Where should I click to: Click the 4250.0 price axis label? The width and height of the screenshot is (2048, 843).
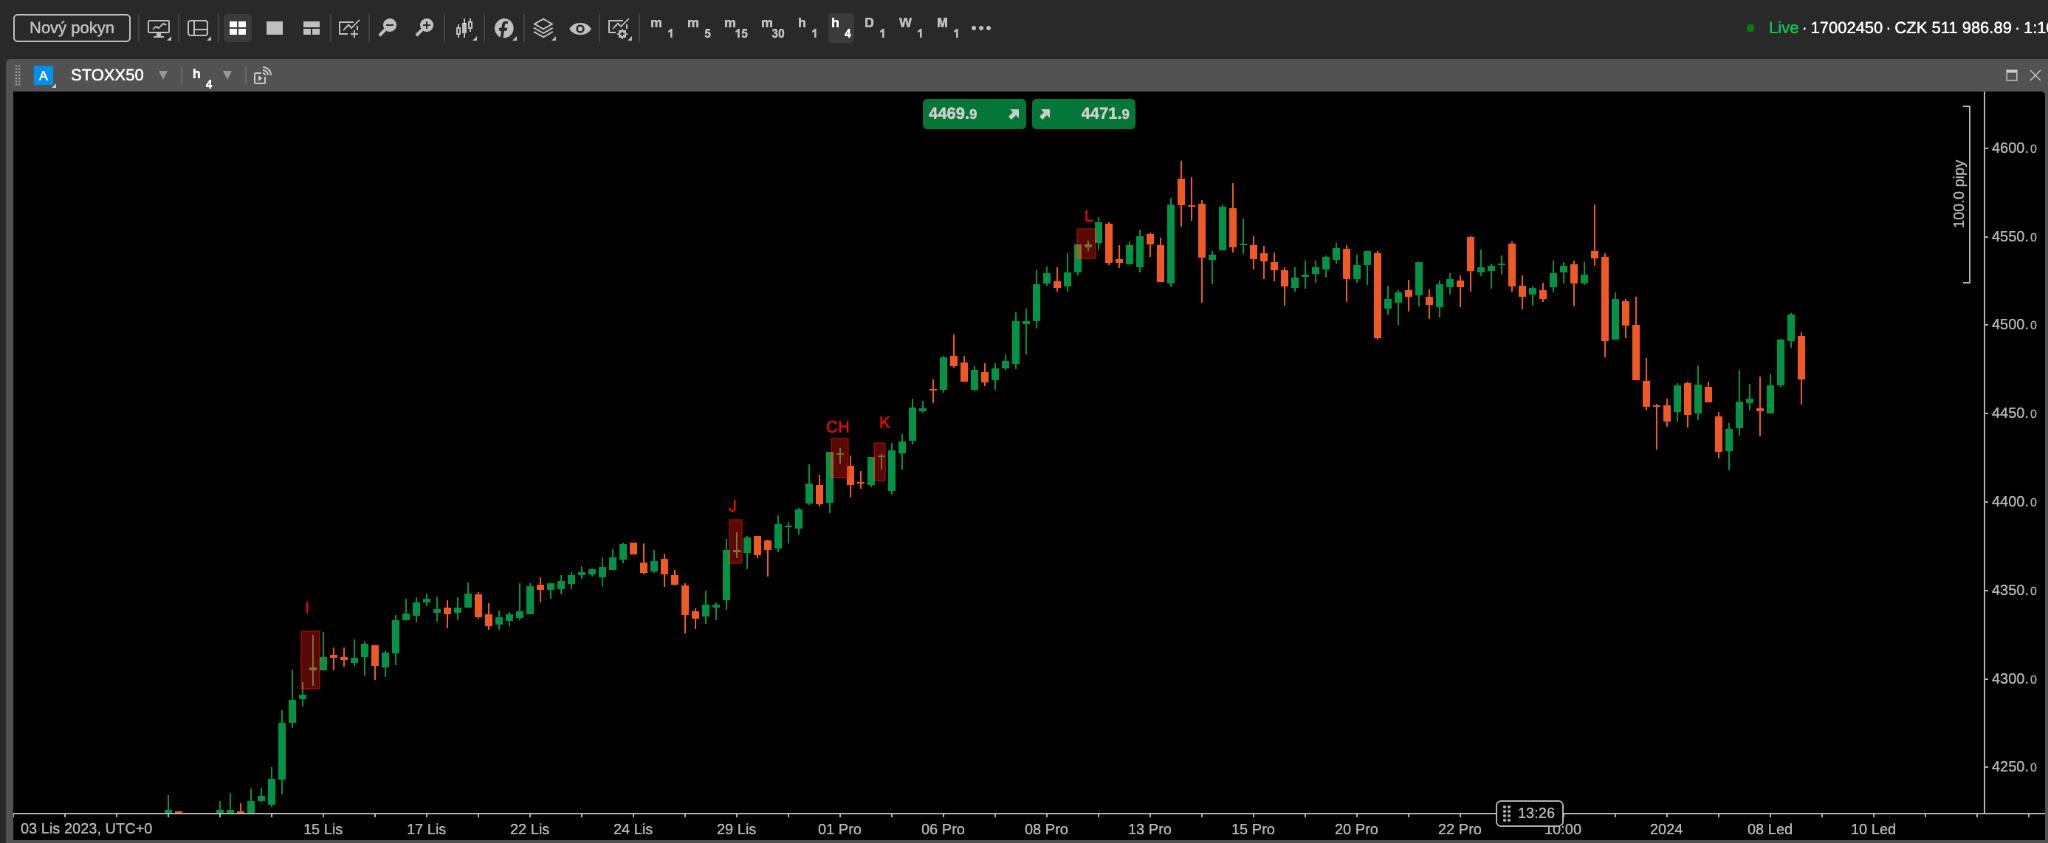(2014, 767)
